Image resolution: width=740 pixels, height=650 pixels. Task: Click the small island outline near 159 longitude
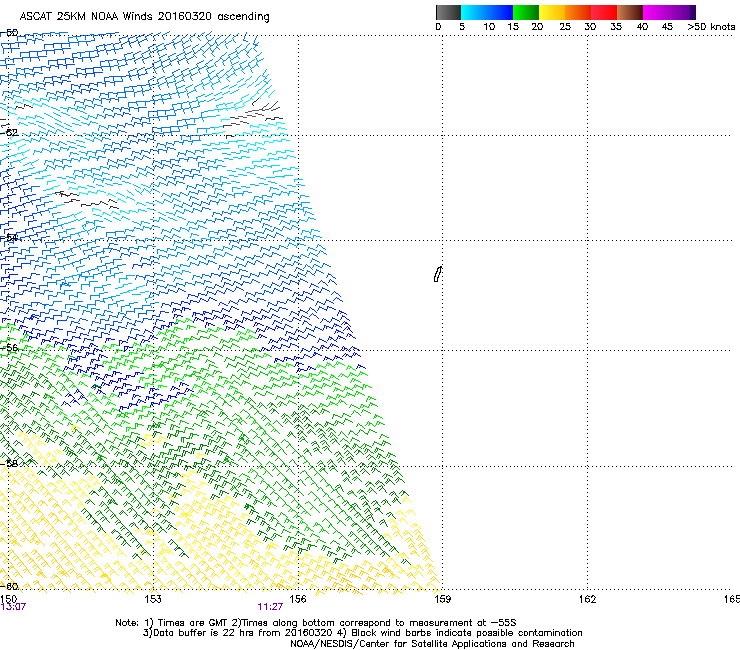(437, 274)
